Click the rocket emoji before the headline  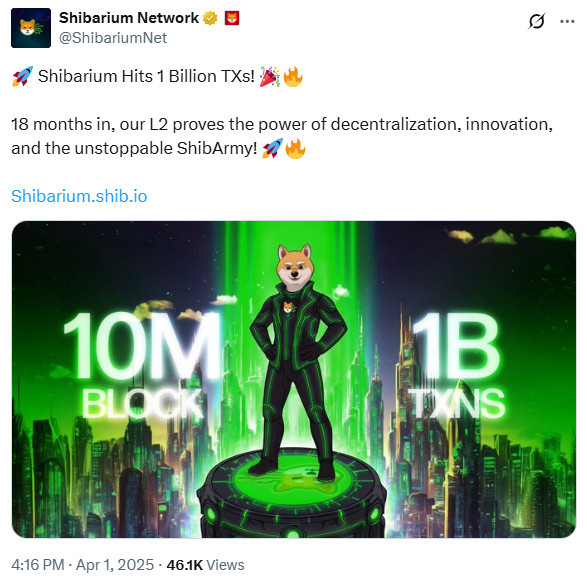[22, 76]
